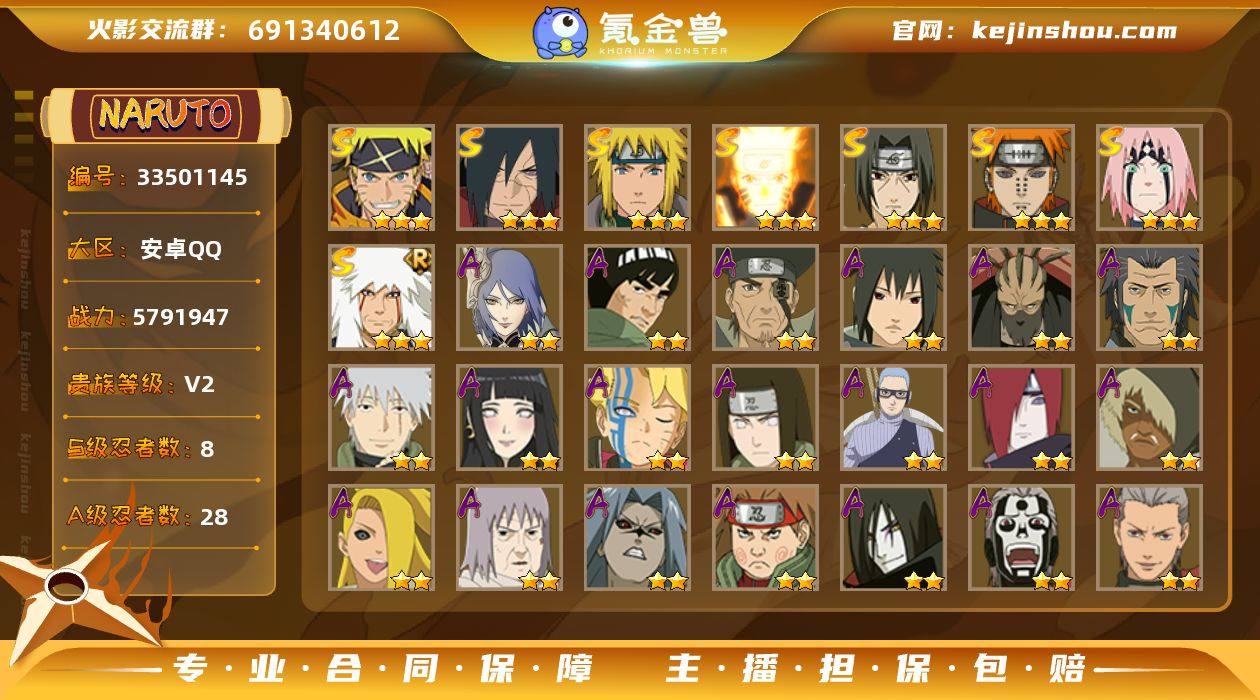
Task: Select the glowing Nine-Tails Chakra Naruto portrait
Action: [765, 178]
